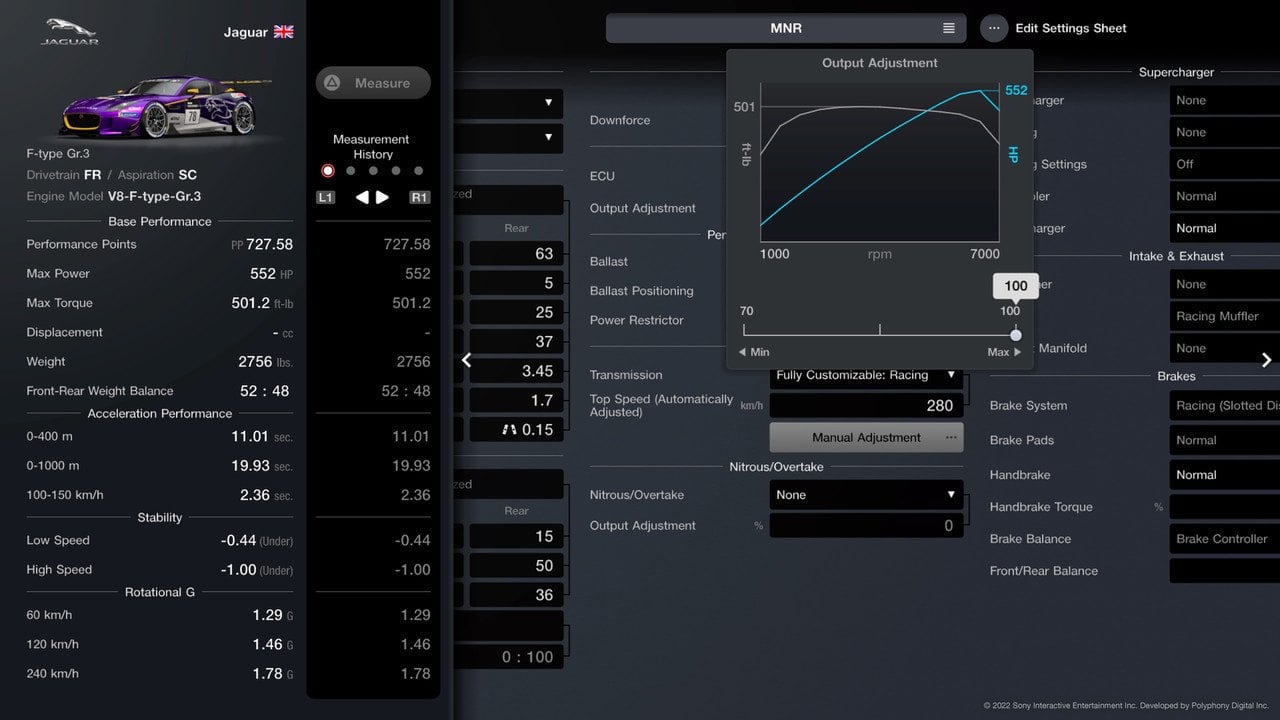Image resolution: width=1280 pixels, height=720 pixels.
Task: Click the Front/Rear Balance field
Action: [1225, 571]
